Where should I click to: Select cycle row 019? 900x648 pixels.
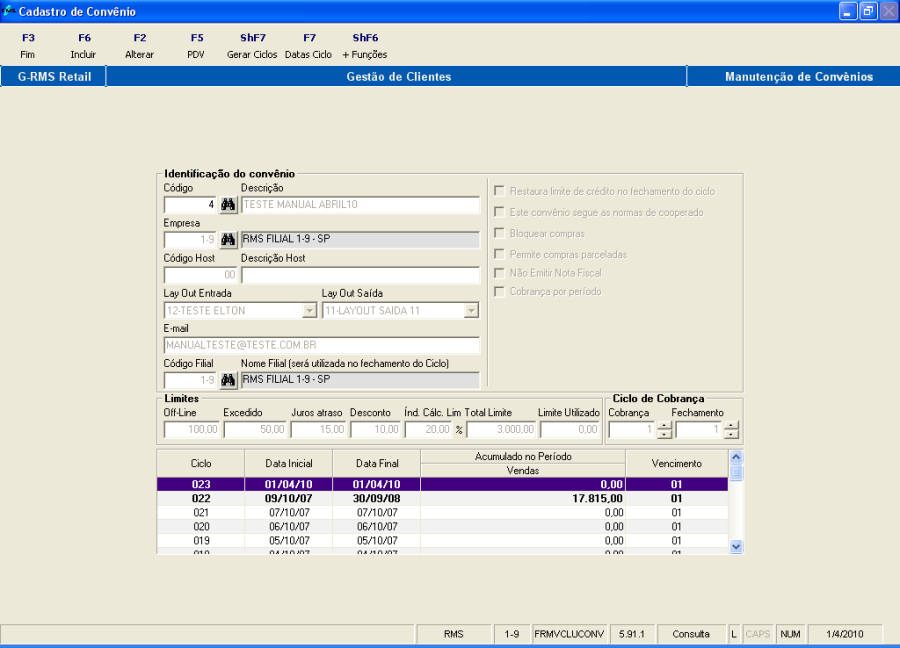442,541
